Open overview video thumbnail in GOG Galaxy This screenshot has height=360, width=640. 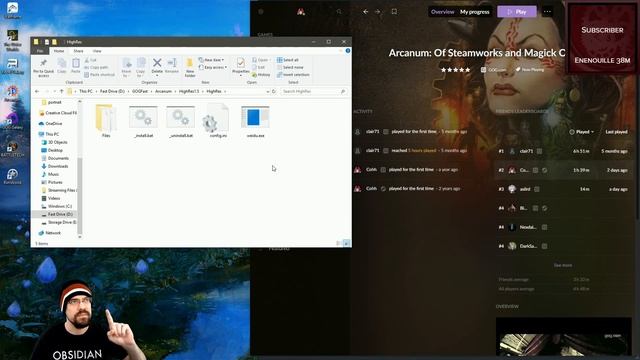coord(564,337)
